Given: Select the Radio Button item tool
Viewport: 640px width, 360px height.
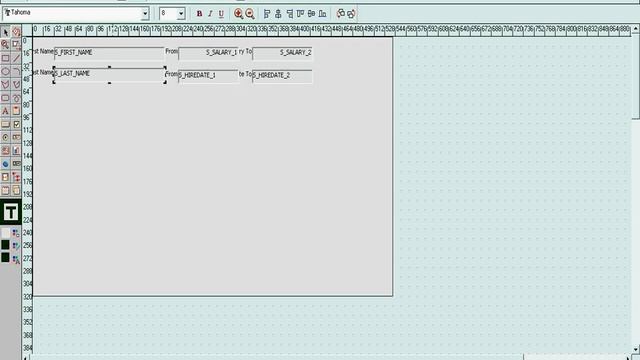Looking at the screenshot, I should click(x=5, y=138).
